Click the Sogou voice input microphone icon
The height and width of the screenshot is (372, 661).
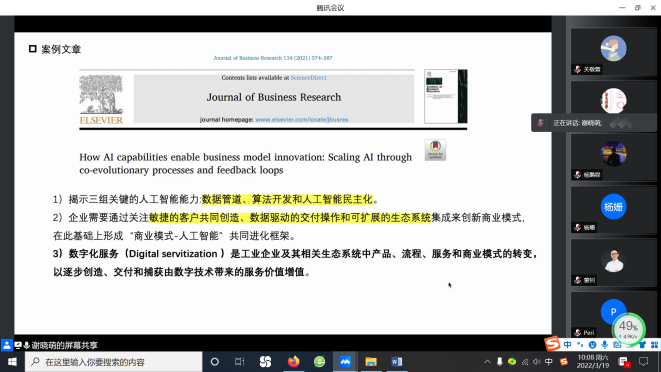point(605,345)
